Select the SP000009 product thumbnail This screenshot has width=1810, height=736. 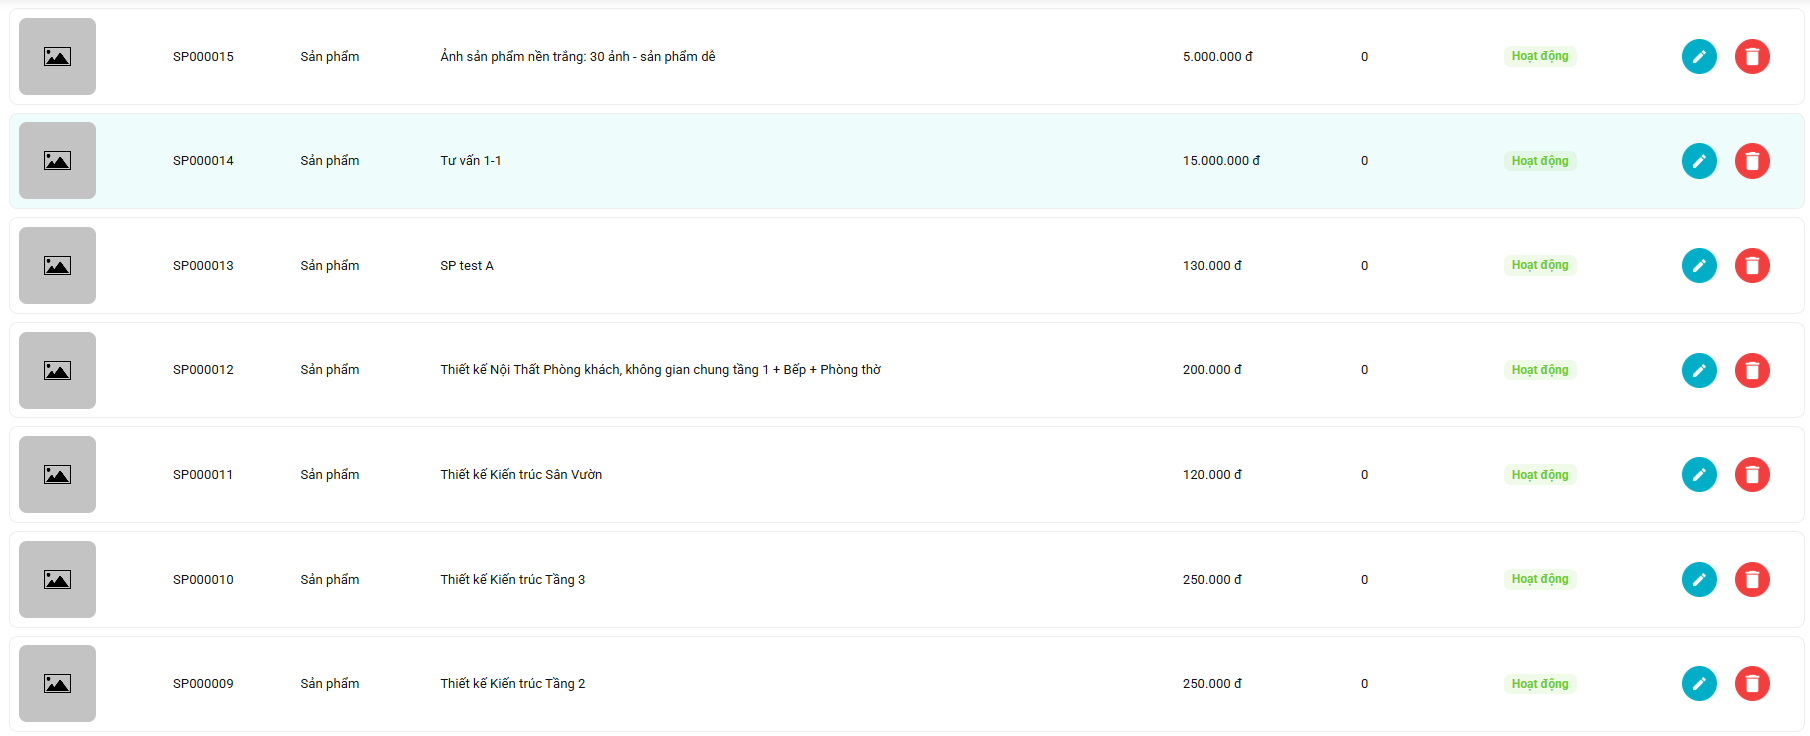click(58, 684)
